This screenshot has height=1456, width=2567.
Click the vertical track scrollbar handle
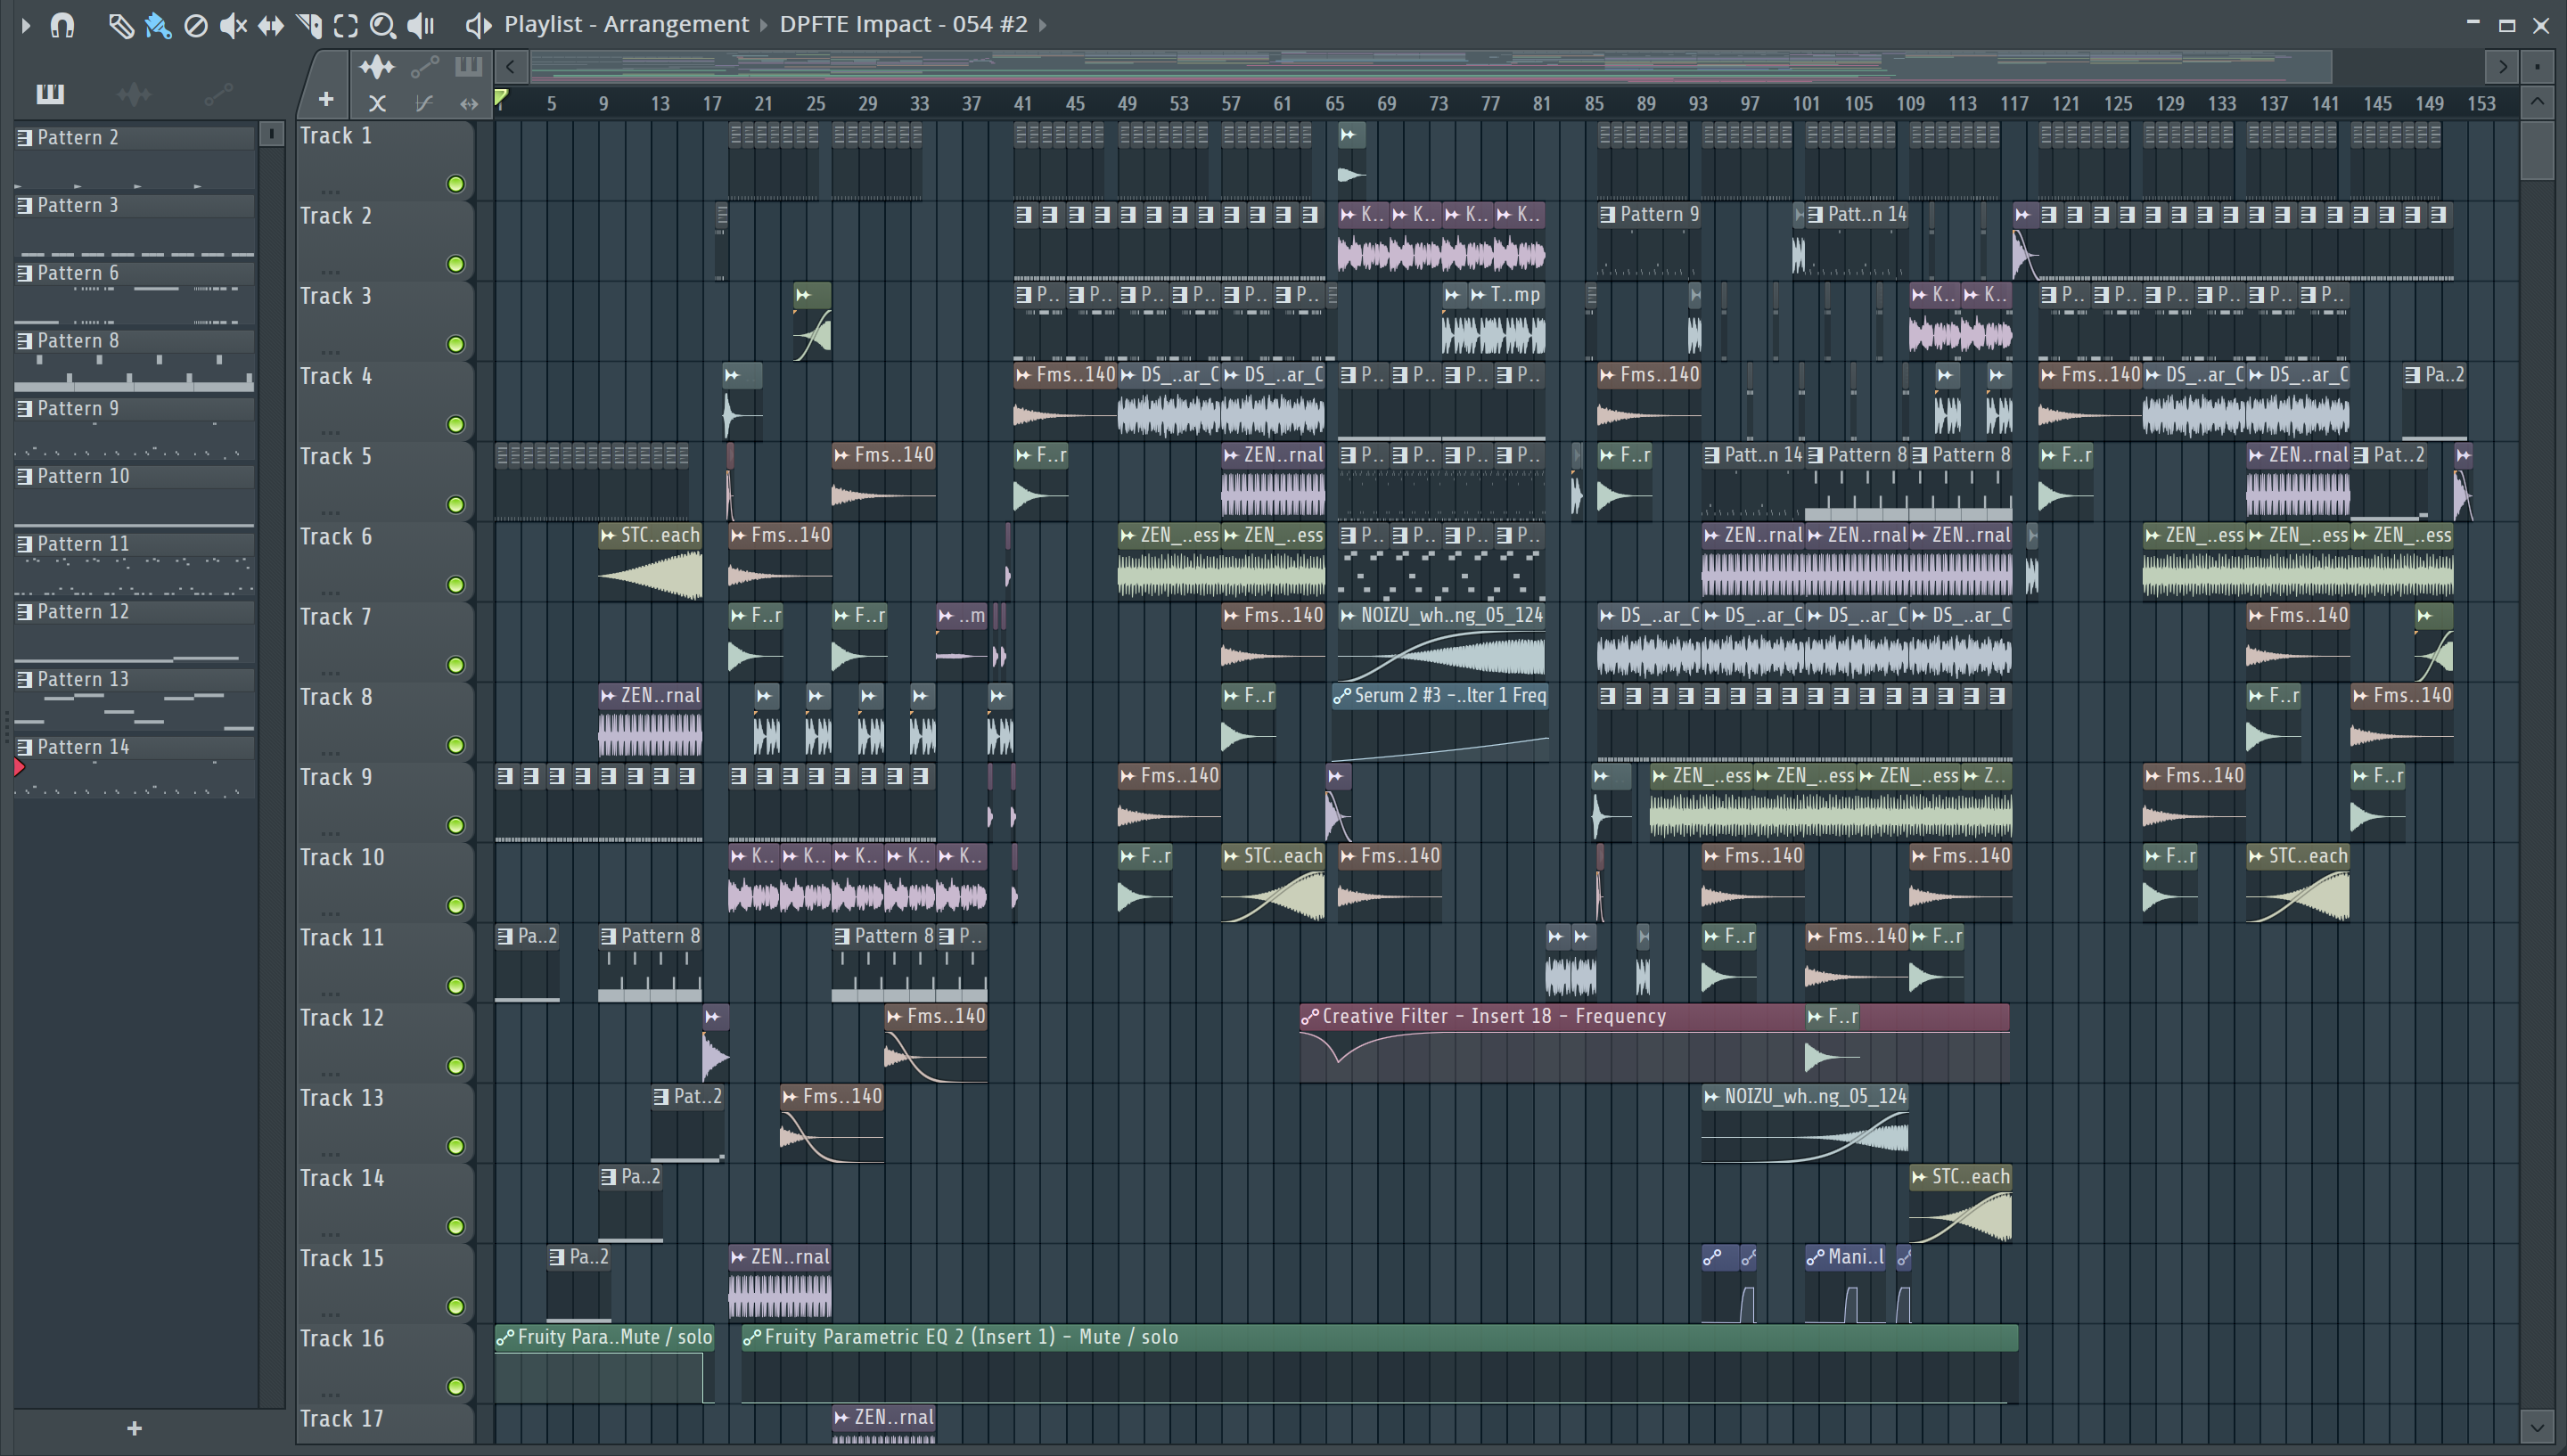pos(2537,150)
